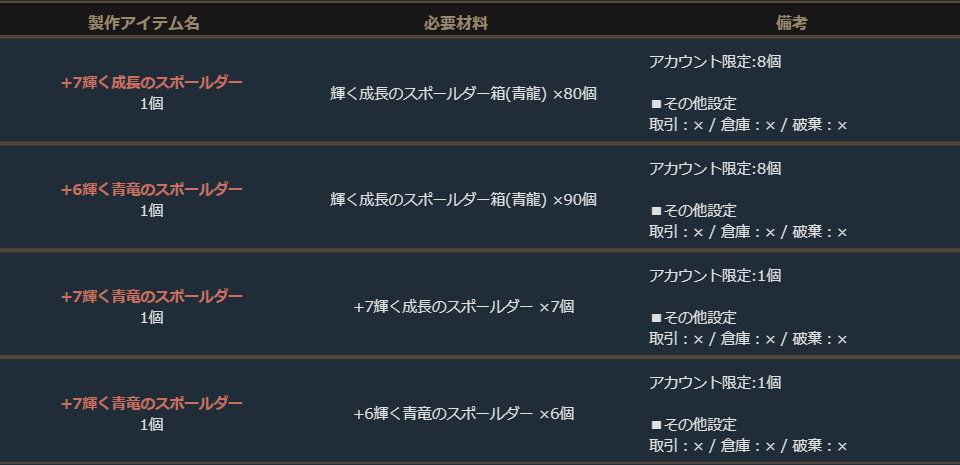
Task: Click 1個 quantity under orange +7輝く成長のスポールダー
Action: [151, 104]
